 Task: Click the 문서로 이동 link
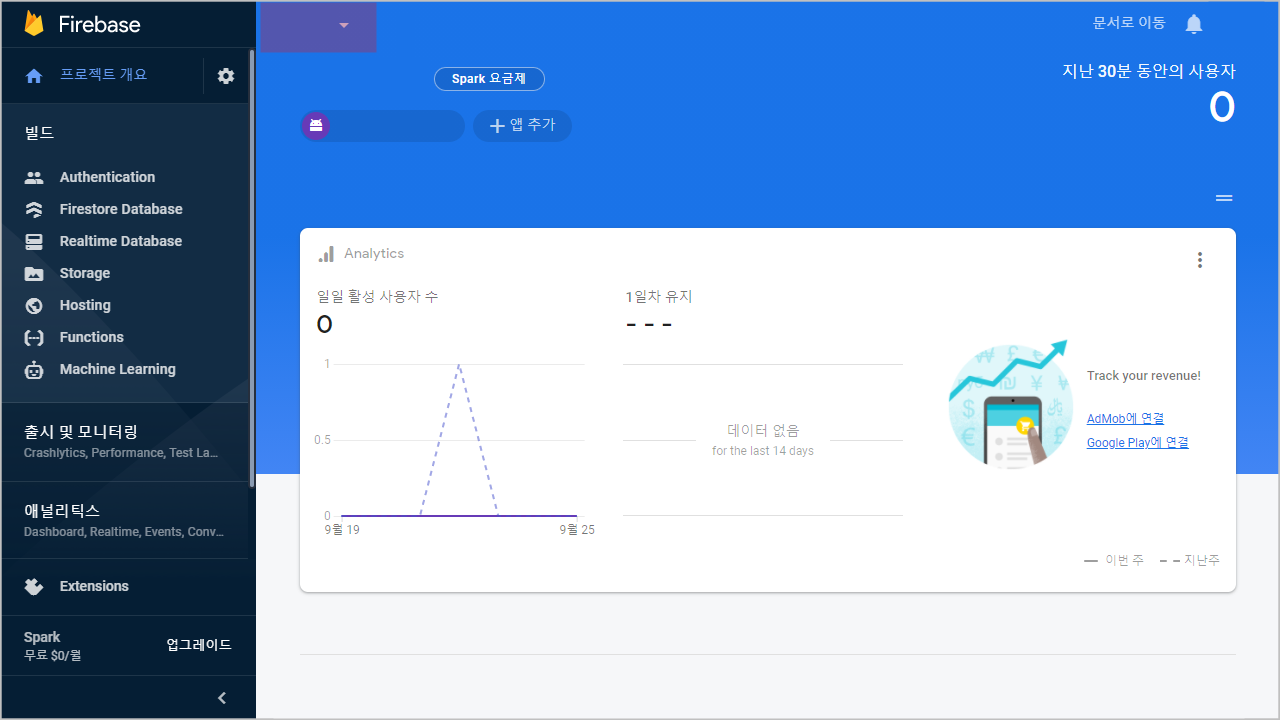(x=1129, y=23)
